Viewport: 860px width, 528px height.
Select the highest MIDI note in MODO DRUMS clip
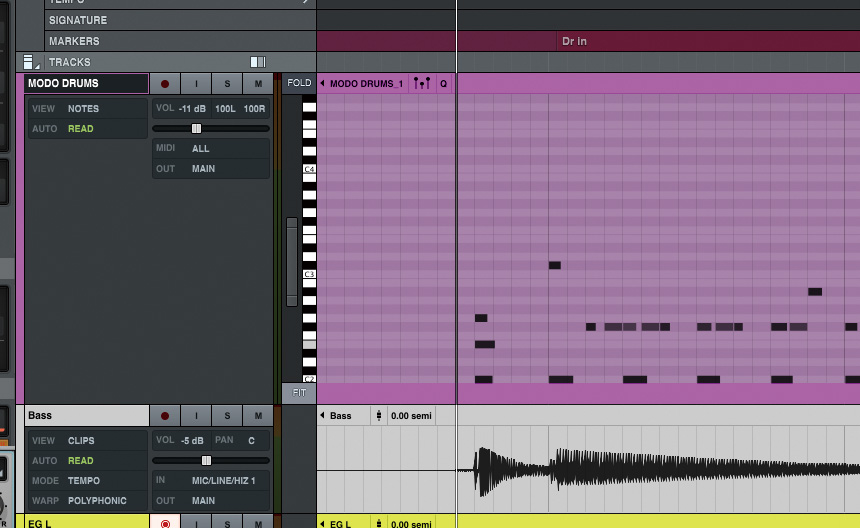point(555,265)
